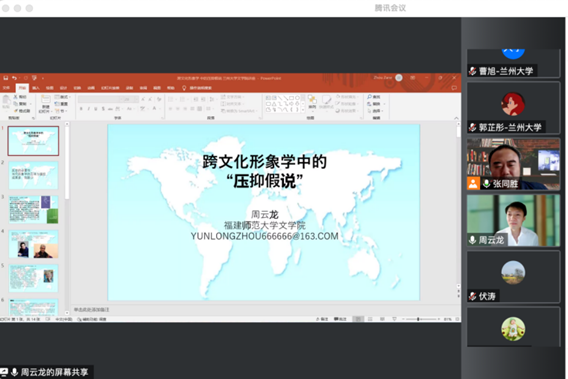Click the Save icon in quick access toolbar

[6, 78]
